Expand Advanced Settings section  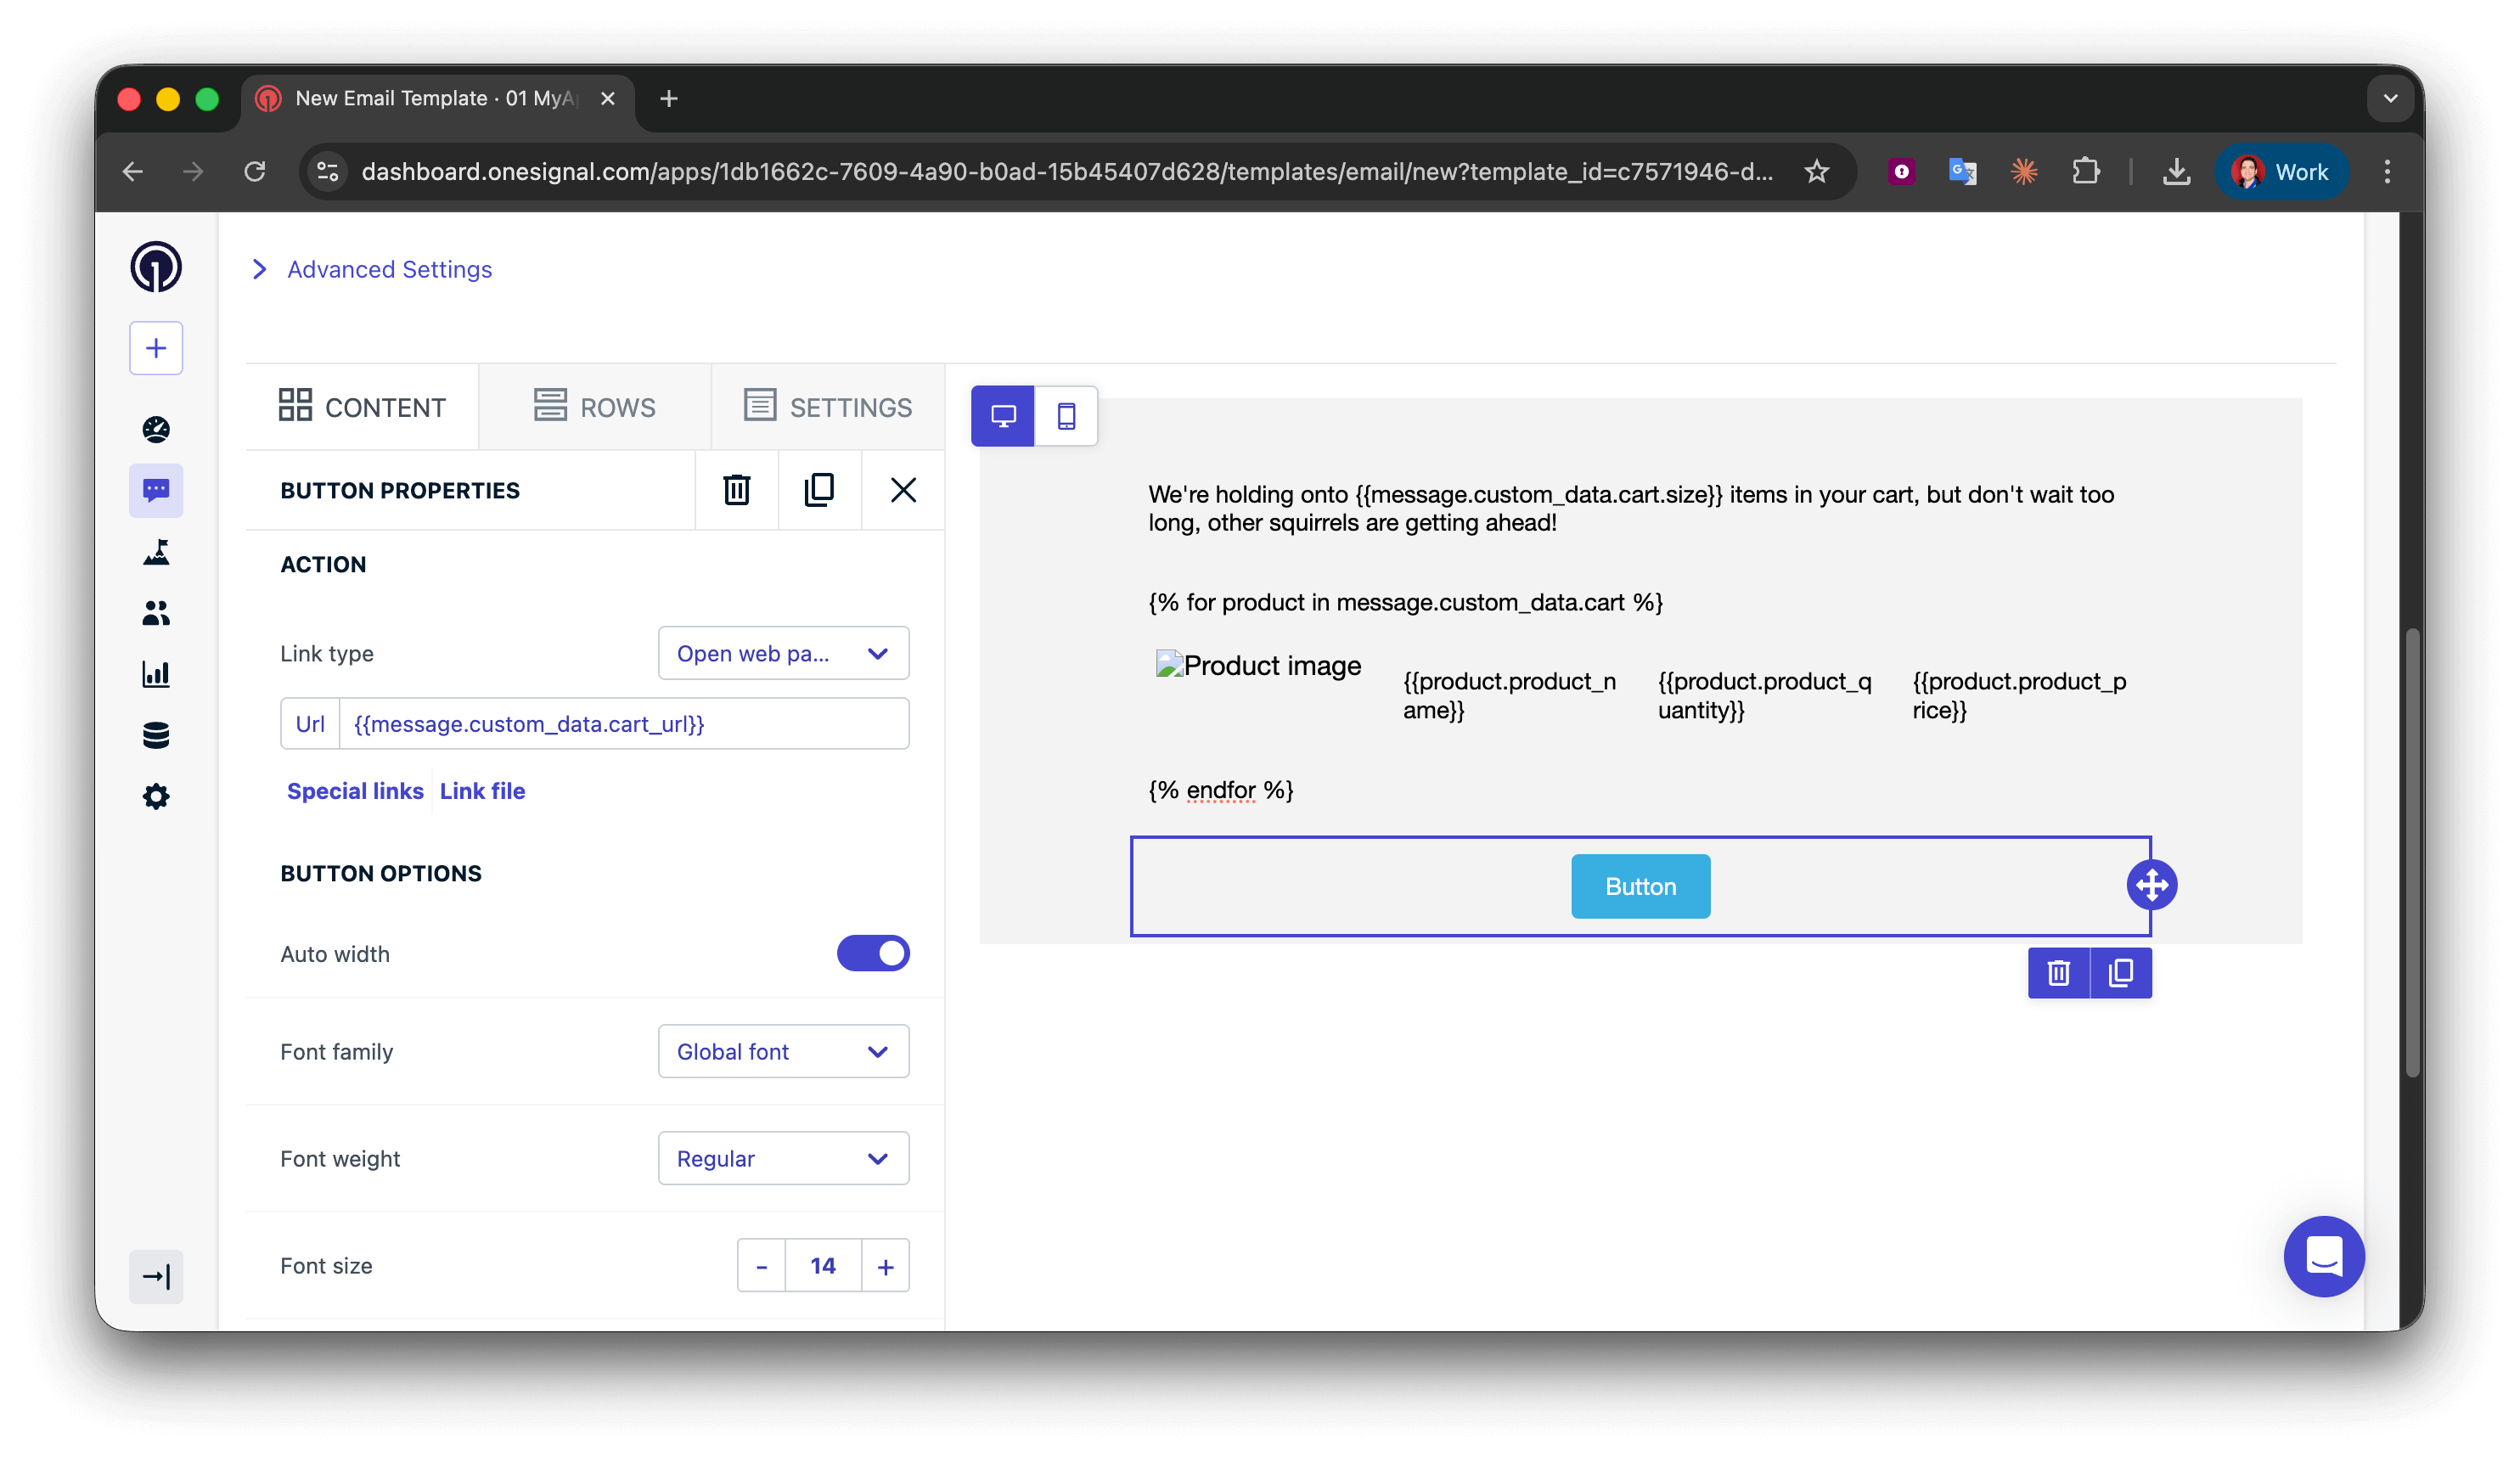tap(389, 269)
